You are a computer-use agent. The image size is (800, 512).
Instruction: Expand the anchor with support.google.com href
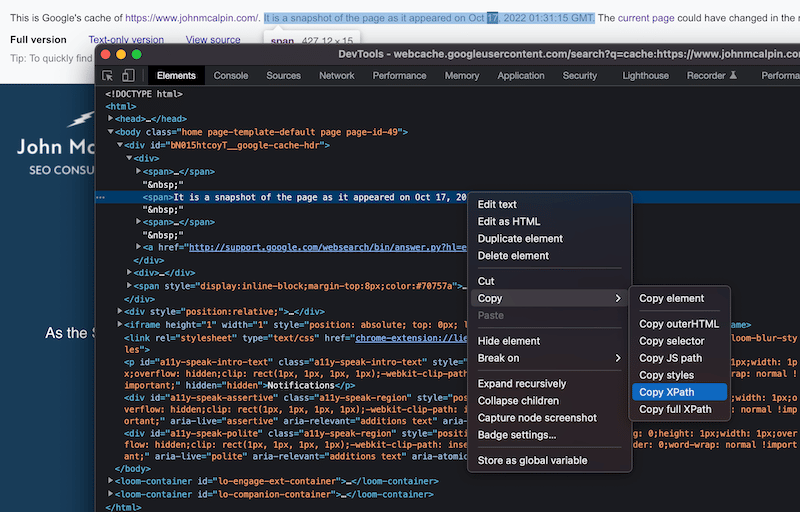(x=138, y=246)
